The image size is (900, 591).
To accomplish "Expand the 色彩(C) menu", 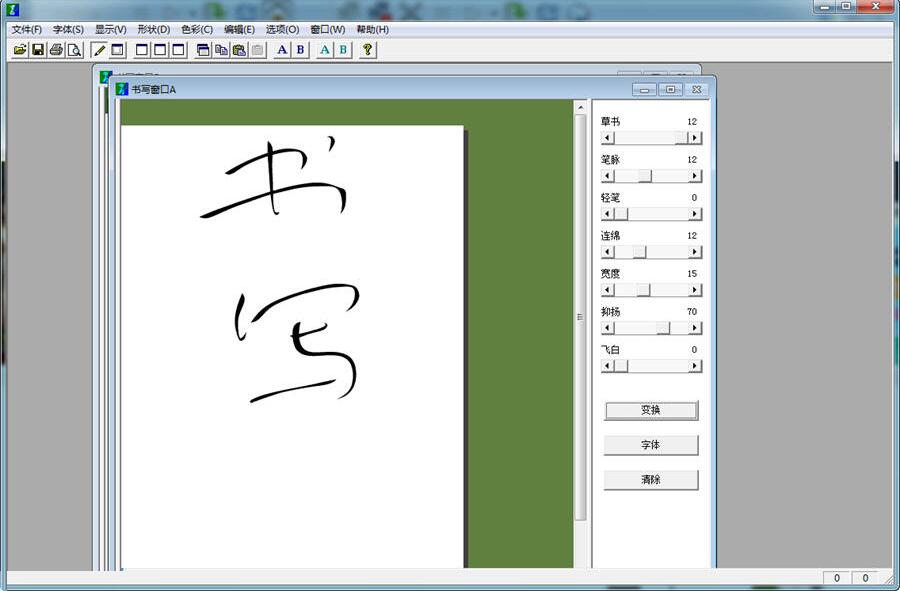I will coord(196,29).
